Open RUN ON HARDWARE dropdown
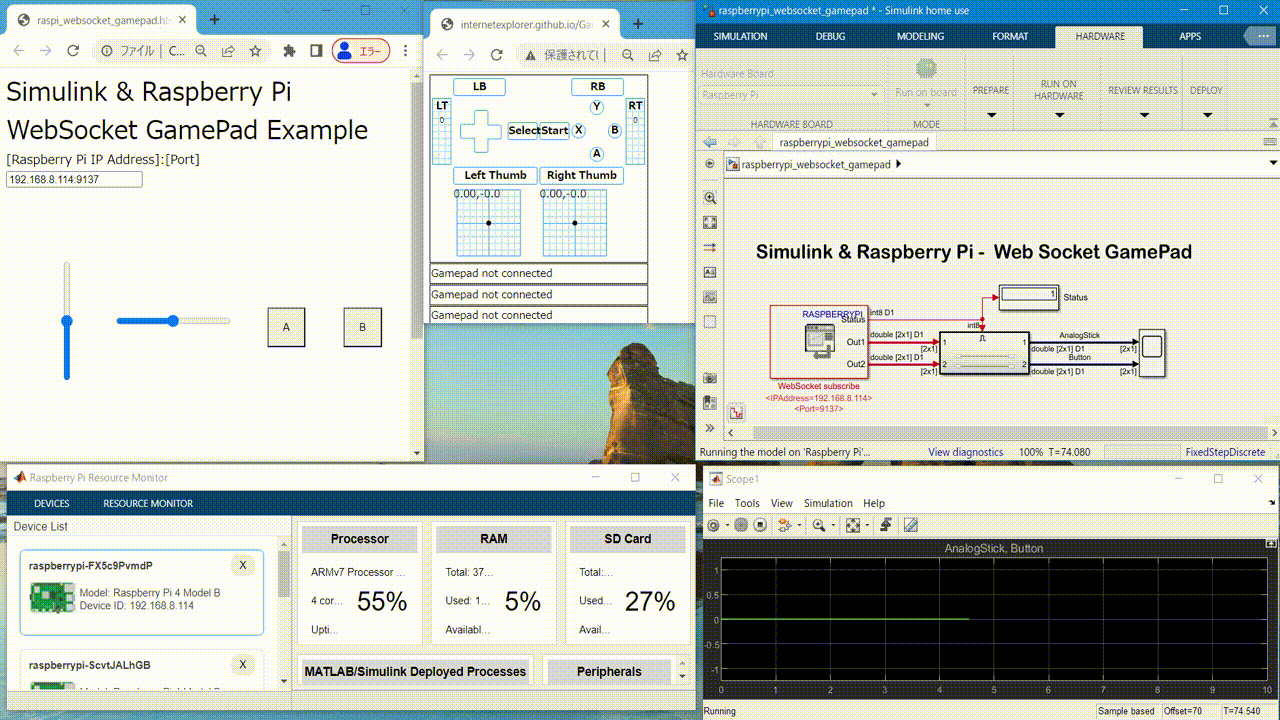 [x=1058, y=98]
